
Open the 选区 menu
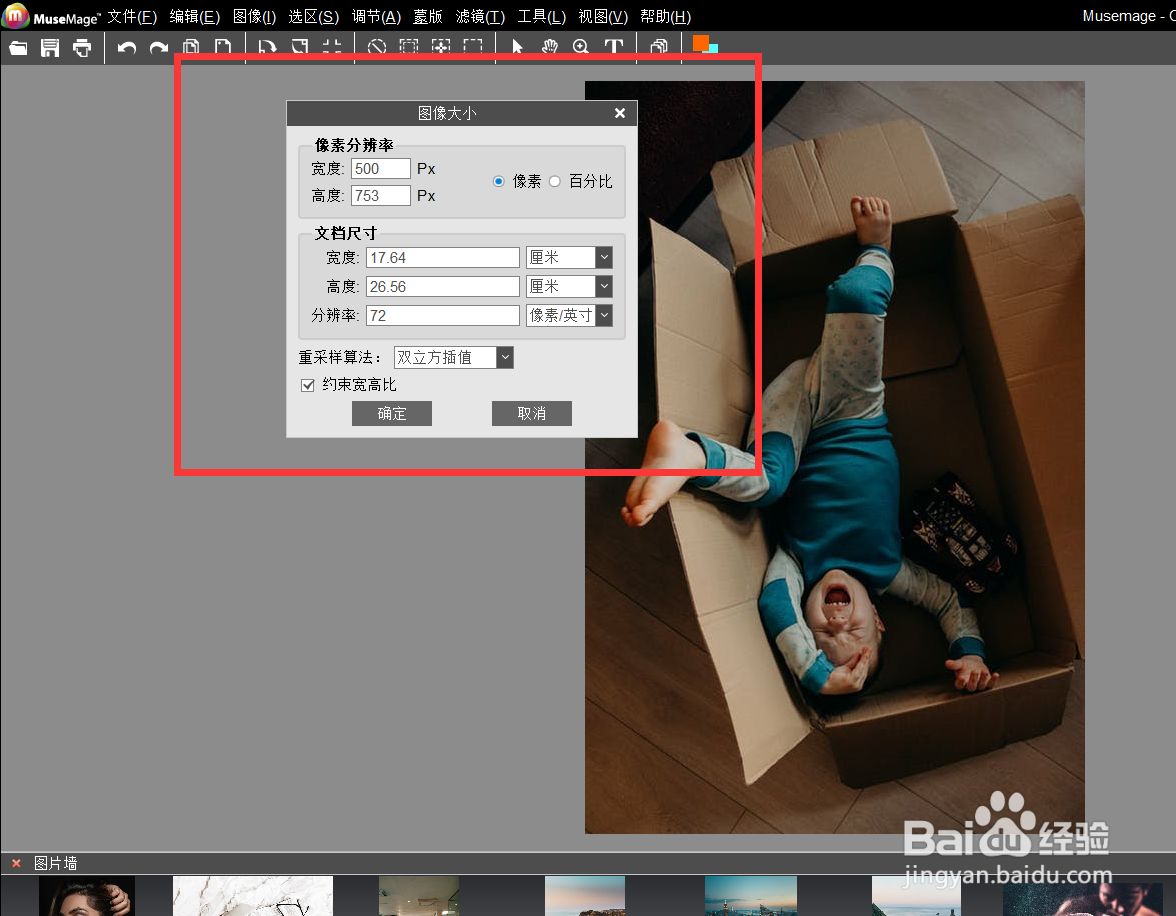pos(314,17)
